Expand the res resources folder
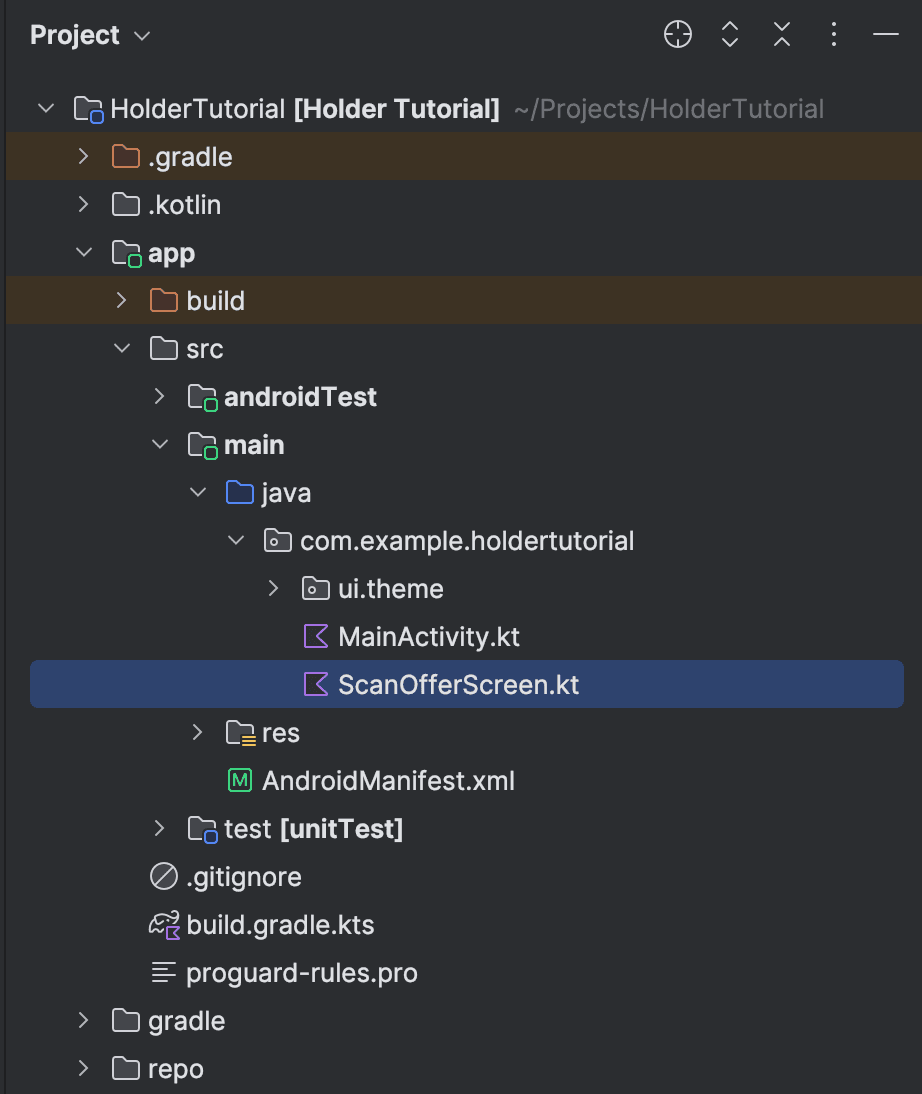The image size is (922, 1094). click(x=198, y=733)
